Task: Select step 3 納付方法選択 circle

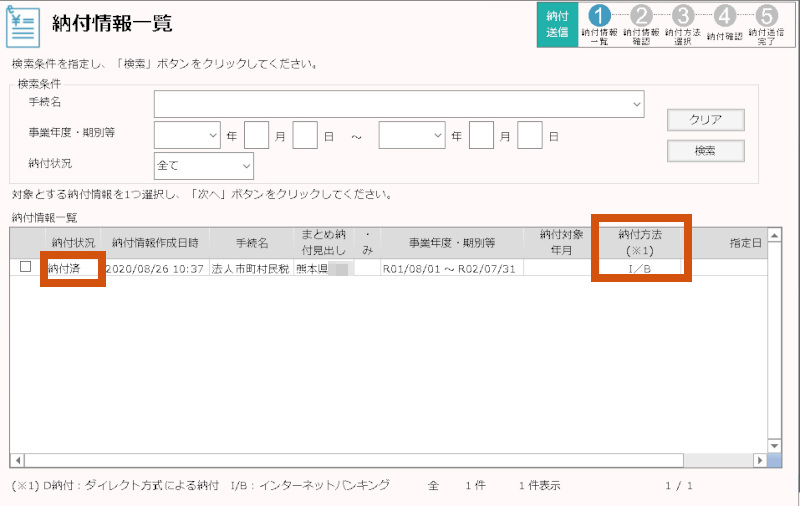Action: [x=683, y=16]
